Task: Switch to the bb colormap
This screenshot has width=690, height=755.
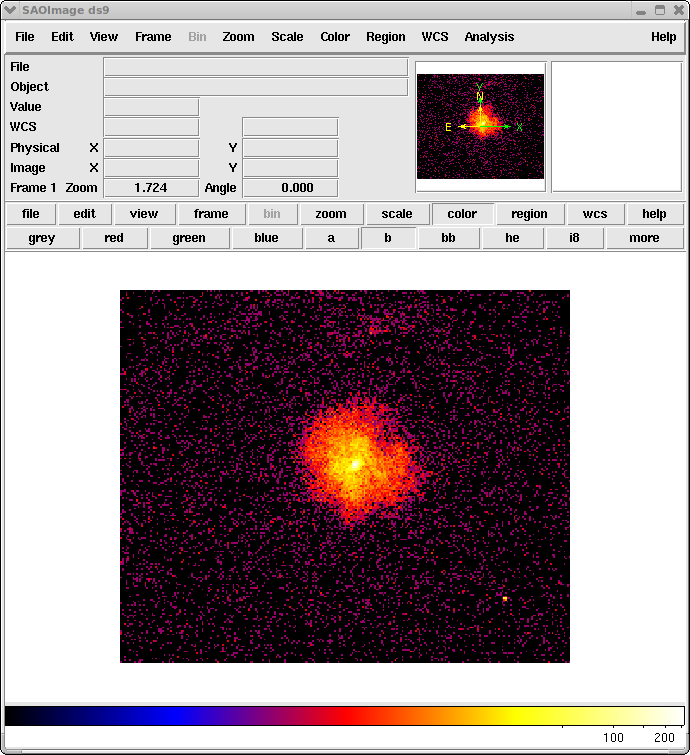Action: 448,238
